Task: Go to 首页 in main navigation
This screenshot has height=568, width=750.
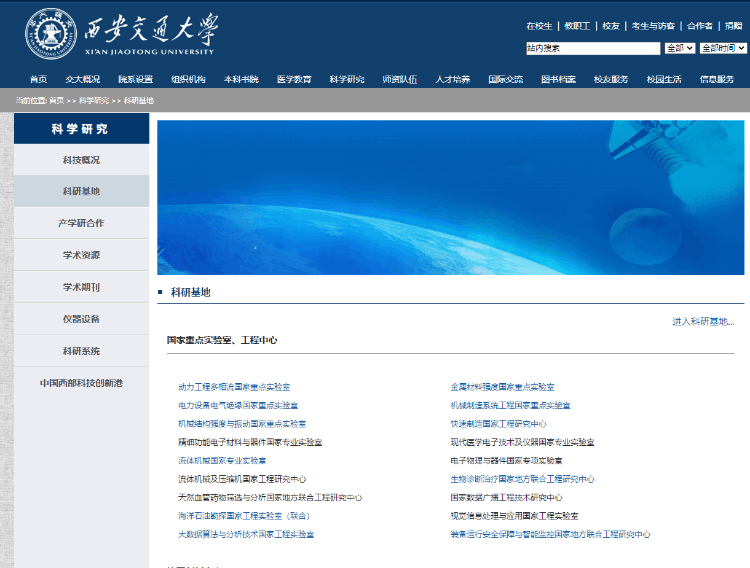Action: point(38,79)
